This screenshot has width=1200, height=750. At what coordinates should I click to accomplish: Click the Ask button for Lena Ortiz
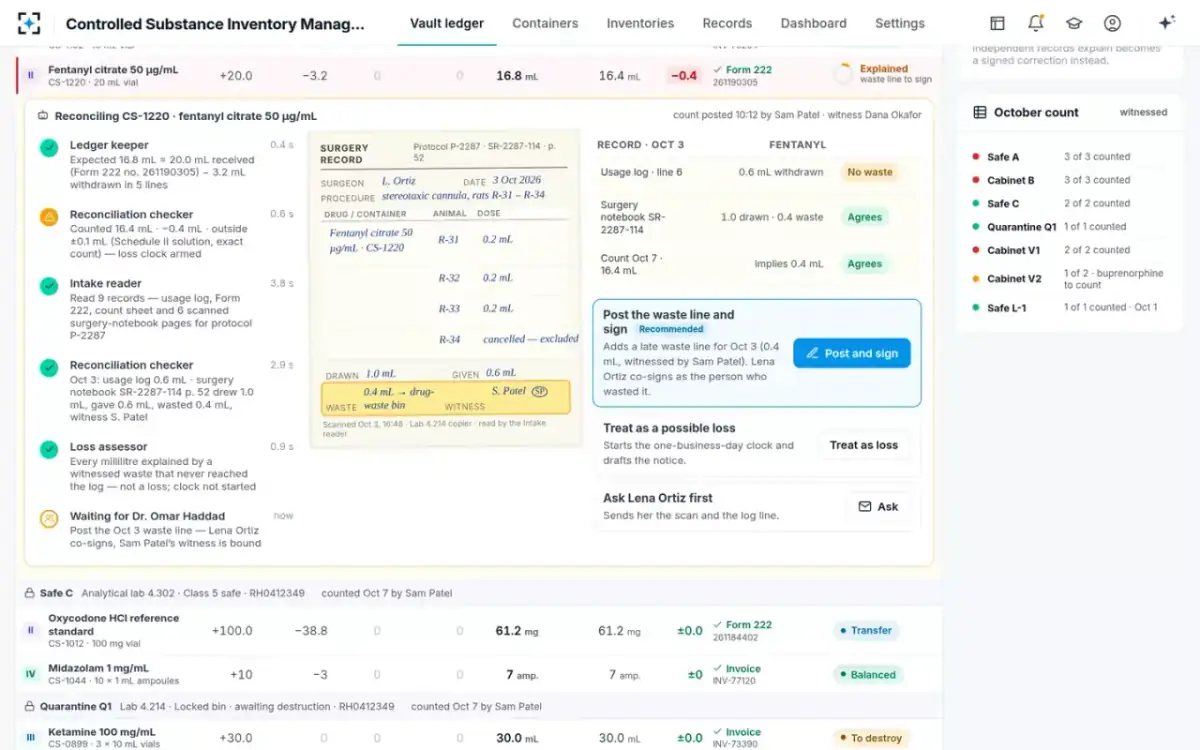click(x=878, y=507)
